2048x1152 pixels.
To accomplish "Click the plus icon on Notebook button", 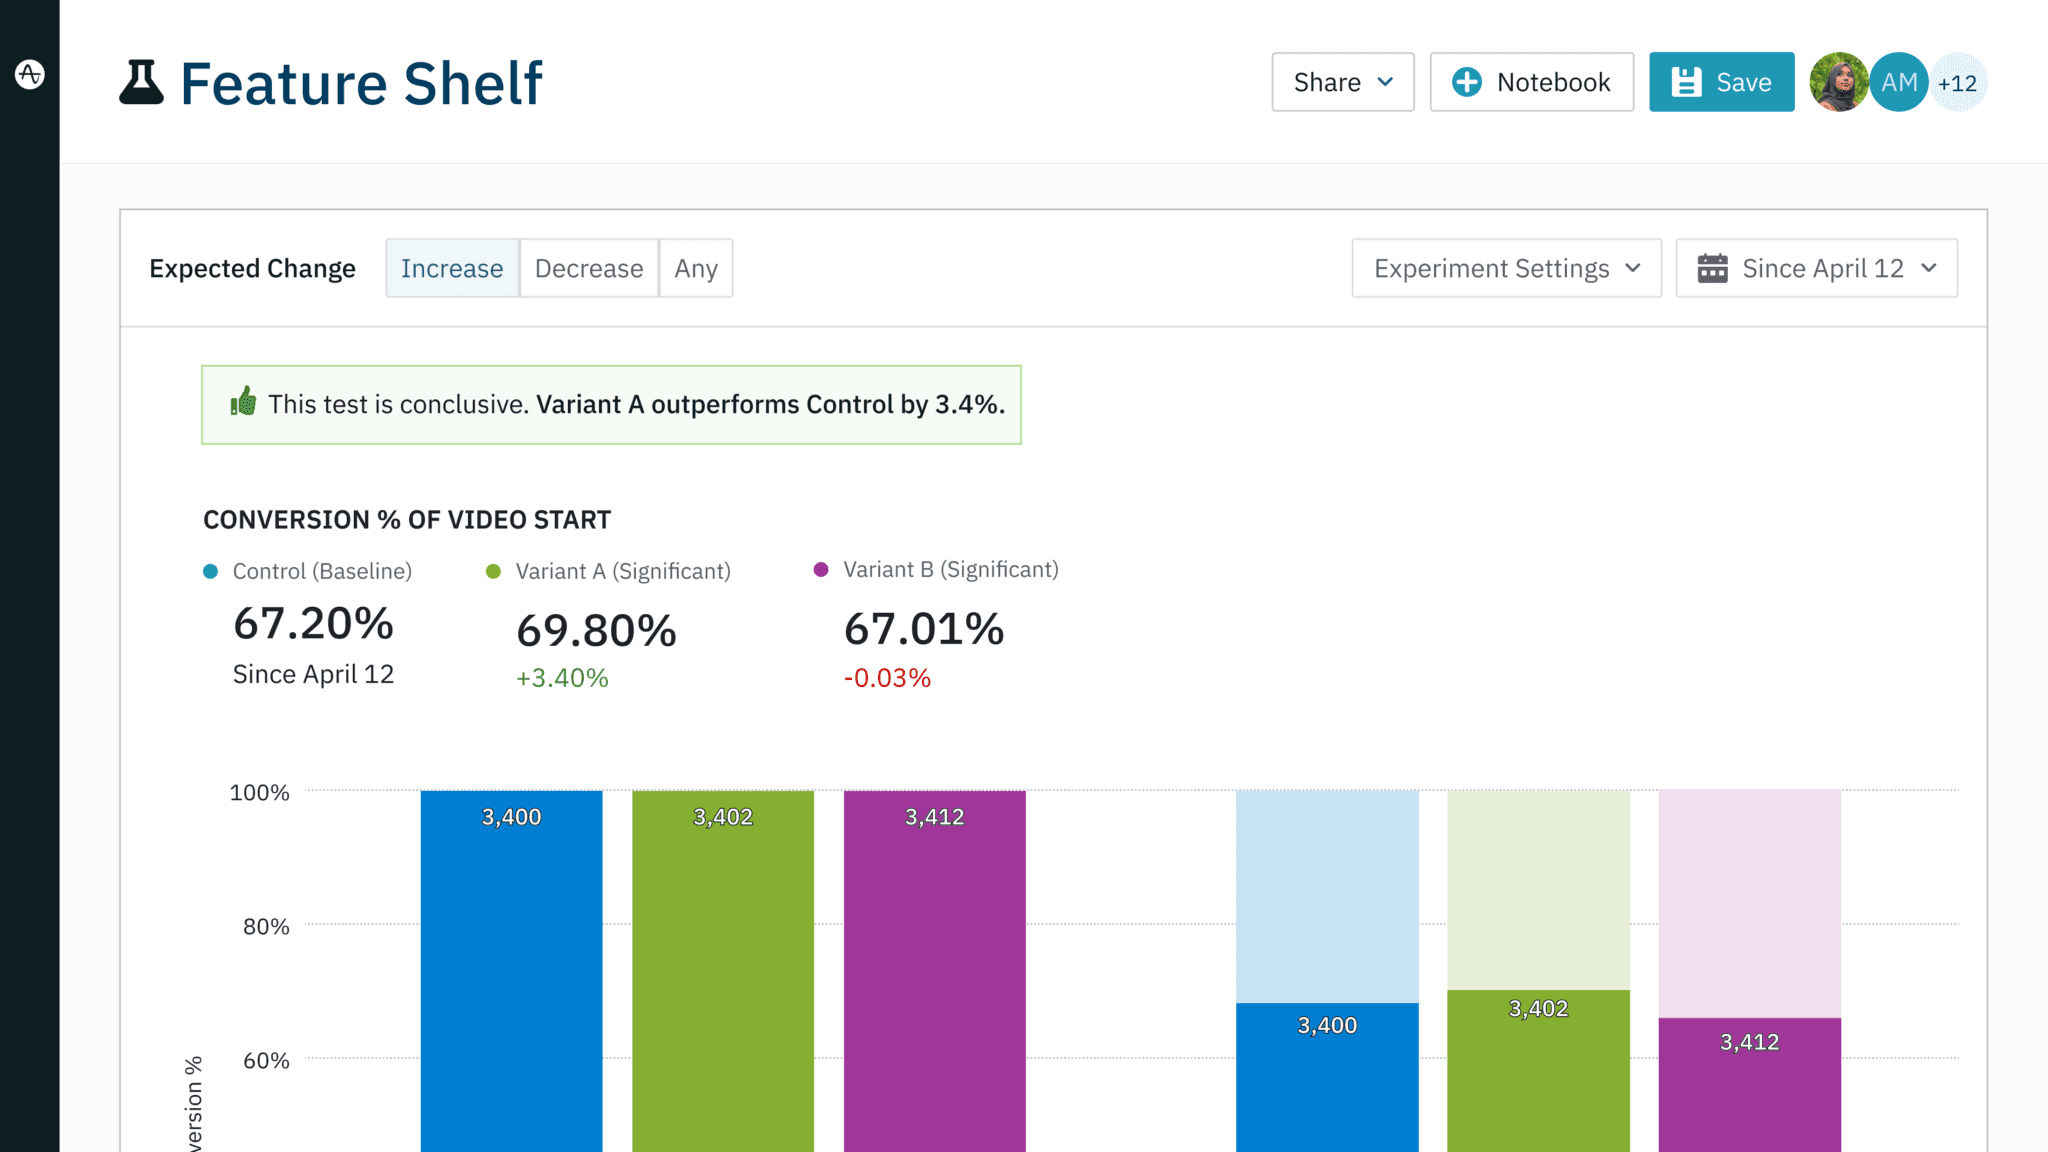I will [1466, 82].
